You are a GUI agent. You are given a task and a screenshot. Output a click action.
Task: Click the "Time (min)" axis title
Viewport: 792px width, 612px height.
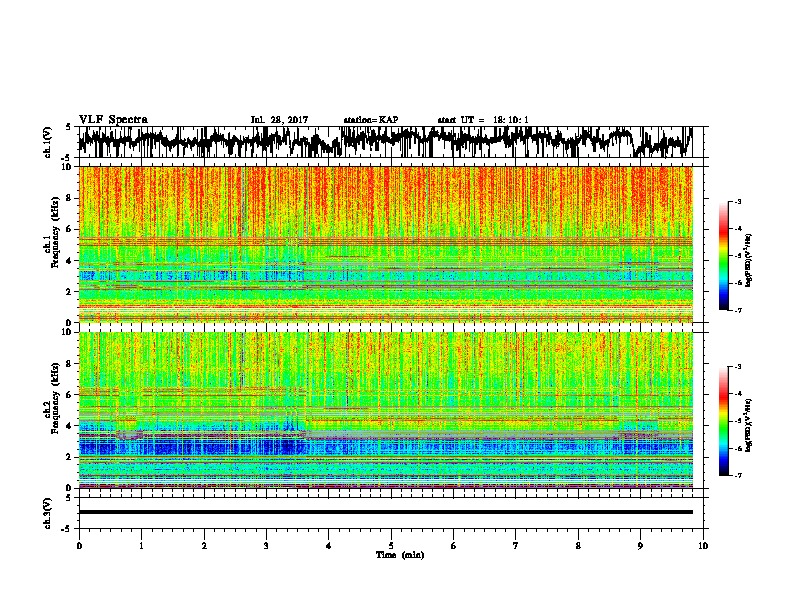[x=400, y=555]
